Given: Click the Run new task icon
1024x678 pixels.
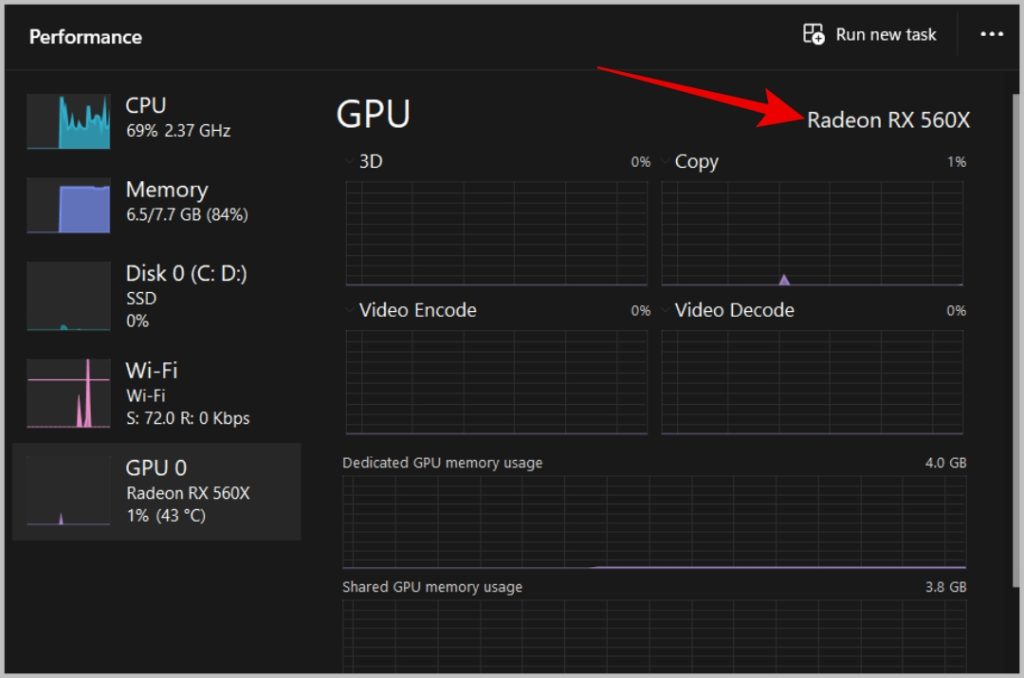Looking at the screenshot, I should tap(815, 35).
